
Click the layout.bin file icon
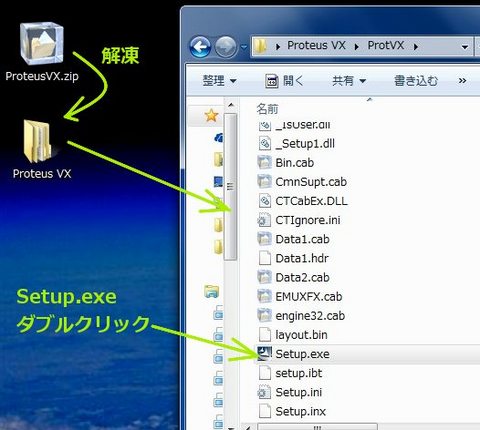pyautogui.click(x=265, y=335)
